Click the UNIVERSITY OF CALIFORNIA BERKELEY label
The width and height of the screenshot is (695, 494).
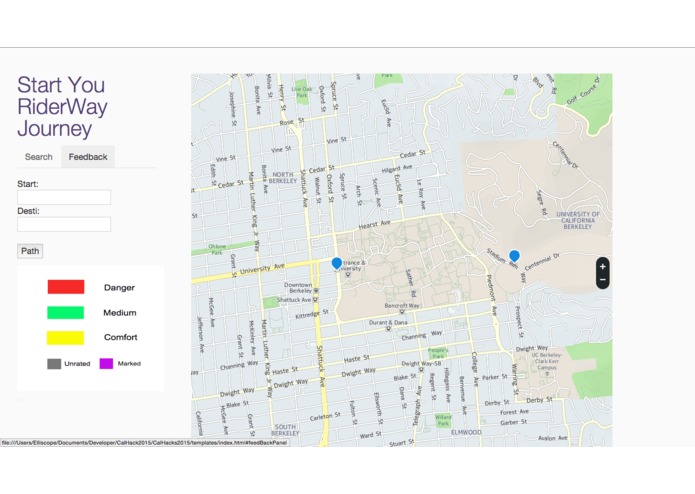click(x=578, y=220)
